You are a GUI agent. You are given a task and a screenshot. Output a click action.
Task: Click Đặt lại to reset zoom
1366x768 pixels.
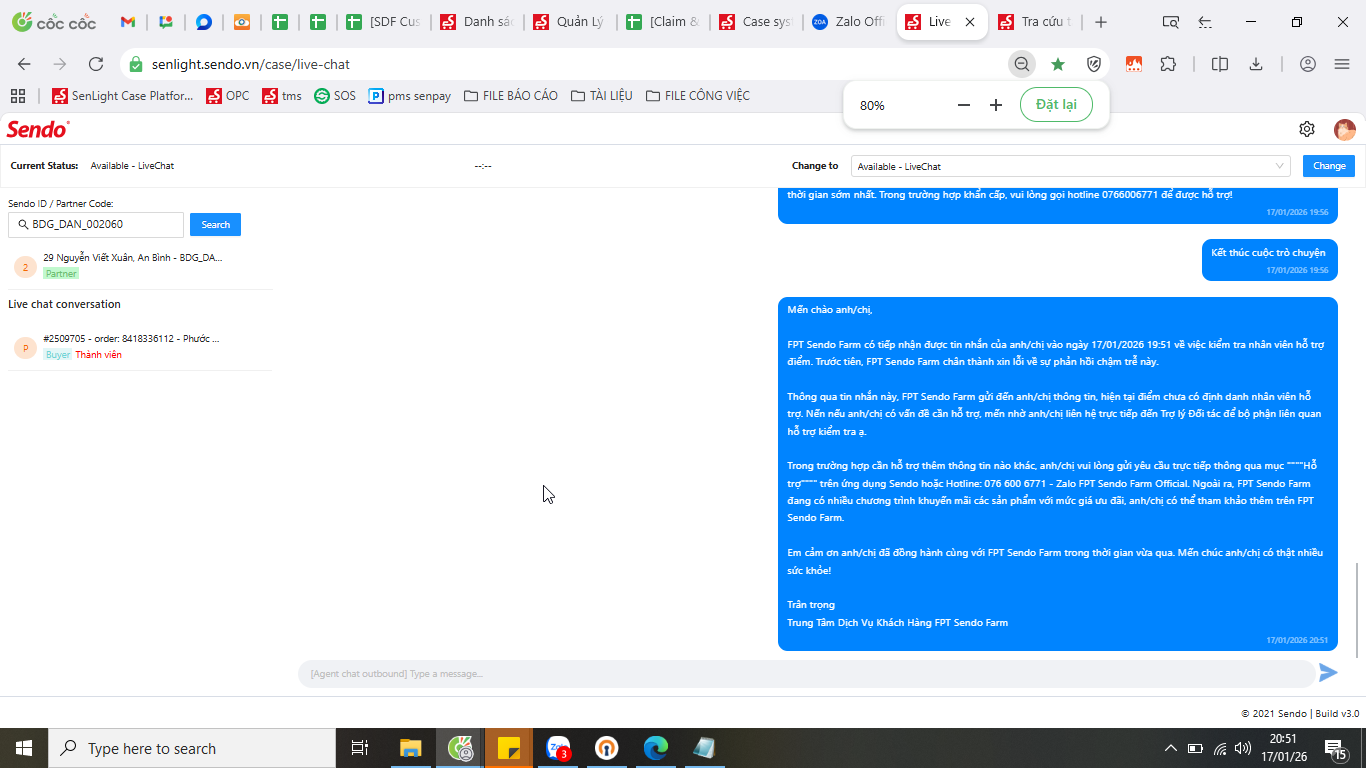point(1056,105)
